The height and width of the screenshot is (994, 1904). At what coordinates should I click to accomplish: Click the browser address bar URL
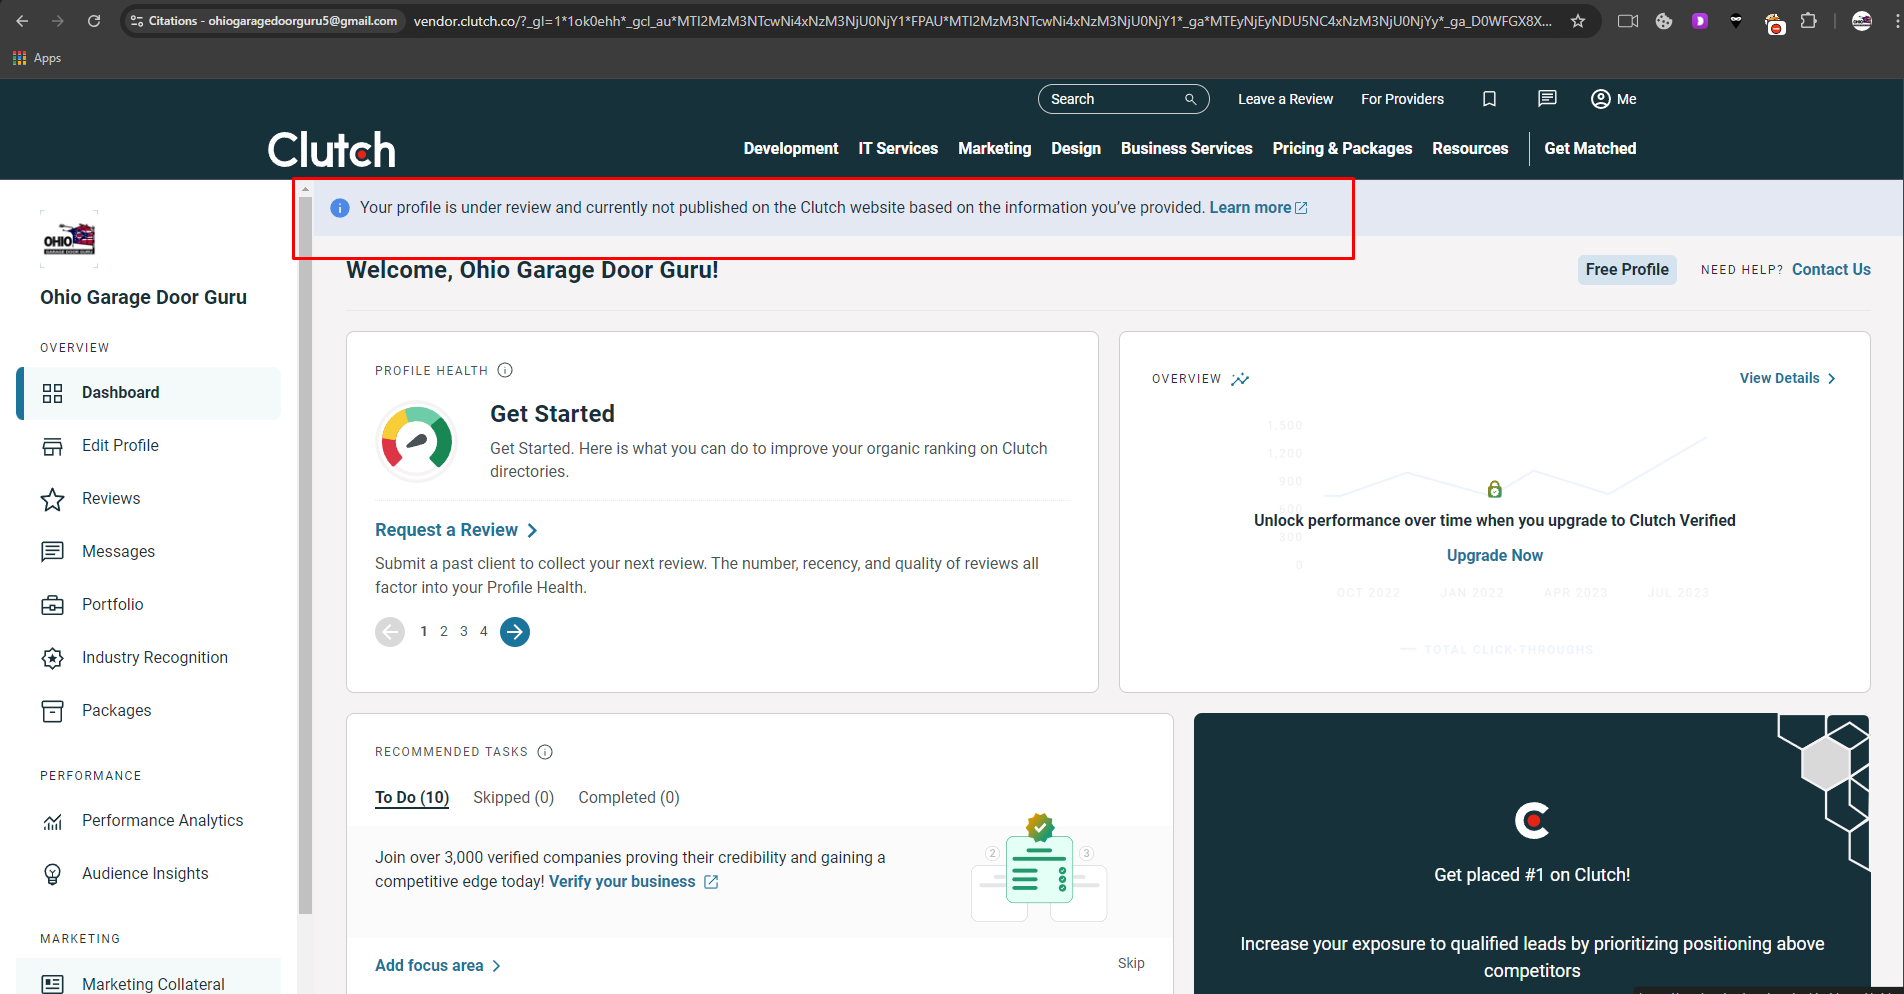tap(982, 21)
